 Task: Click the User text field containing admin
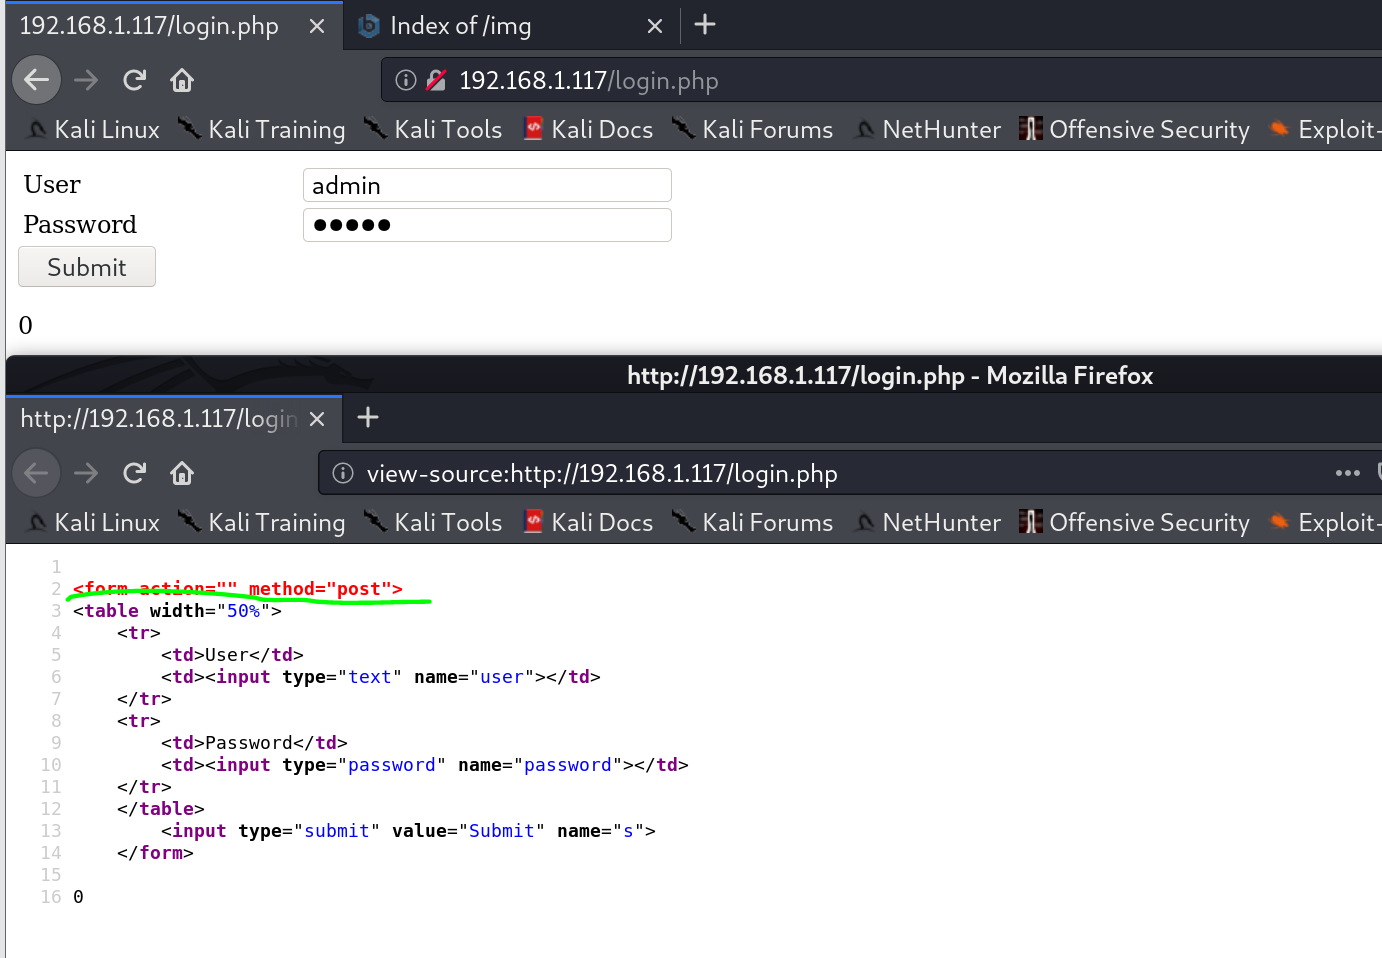(487, 185)
